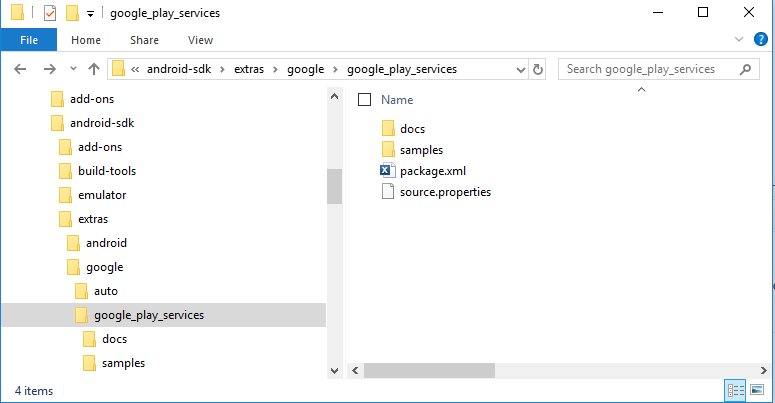The height and width of the screenshot is (403, 775).
Task: Go up one folder level
Action: tap(94, 69)
